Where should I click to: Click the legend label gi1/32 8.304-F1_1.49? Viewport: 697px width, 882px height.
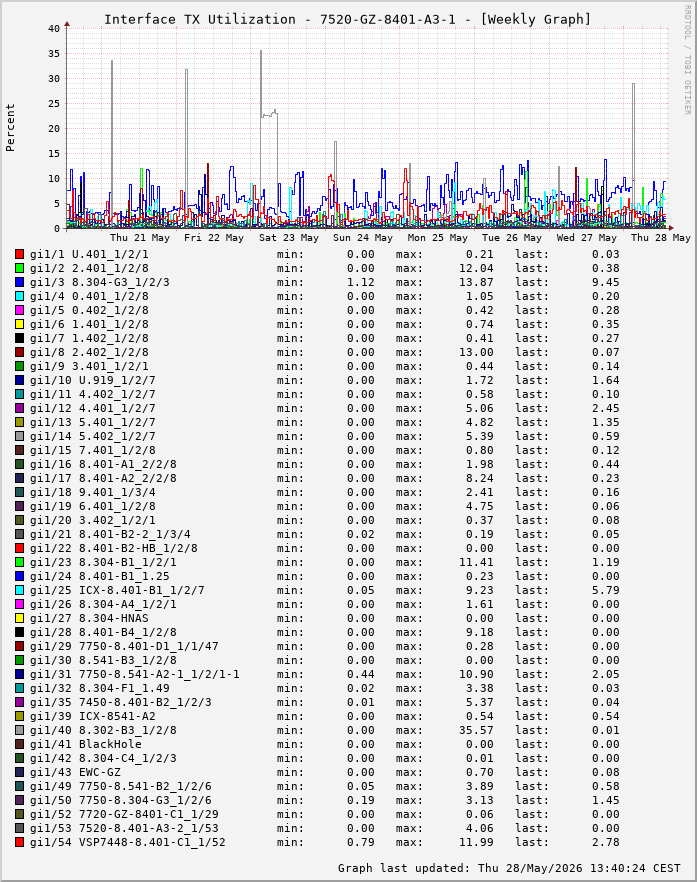click(x=100, y=688)
